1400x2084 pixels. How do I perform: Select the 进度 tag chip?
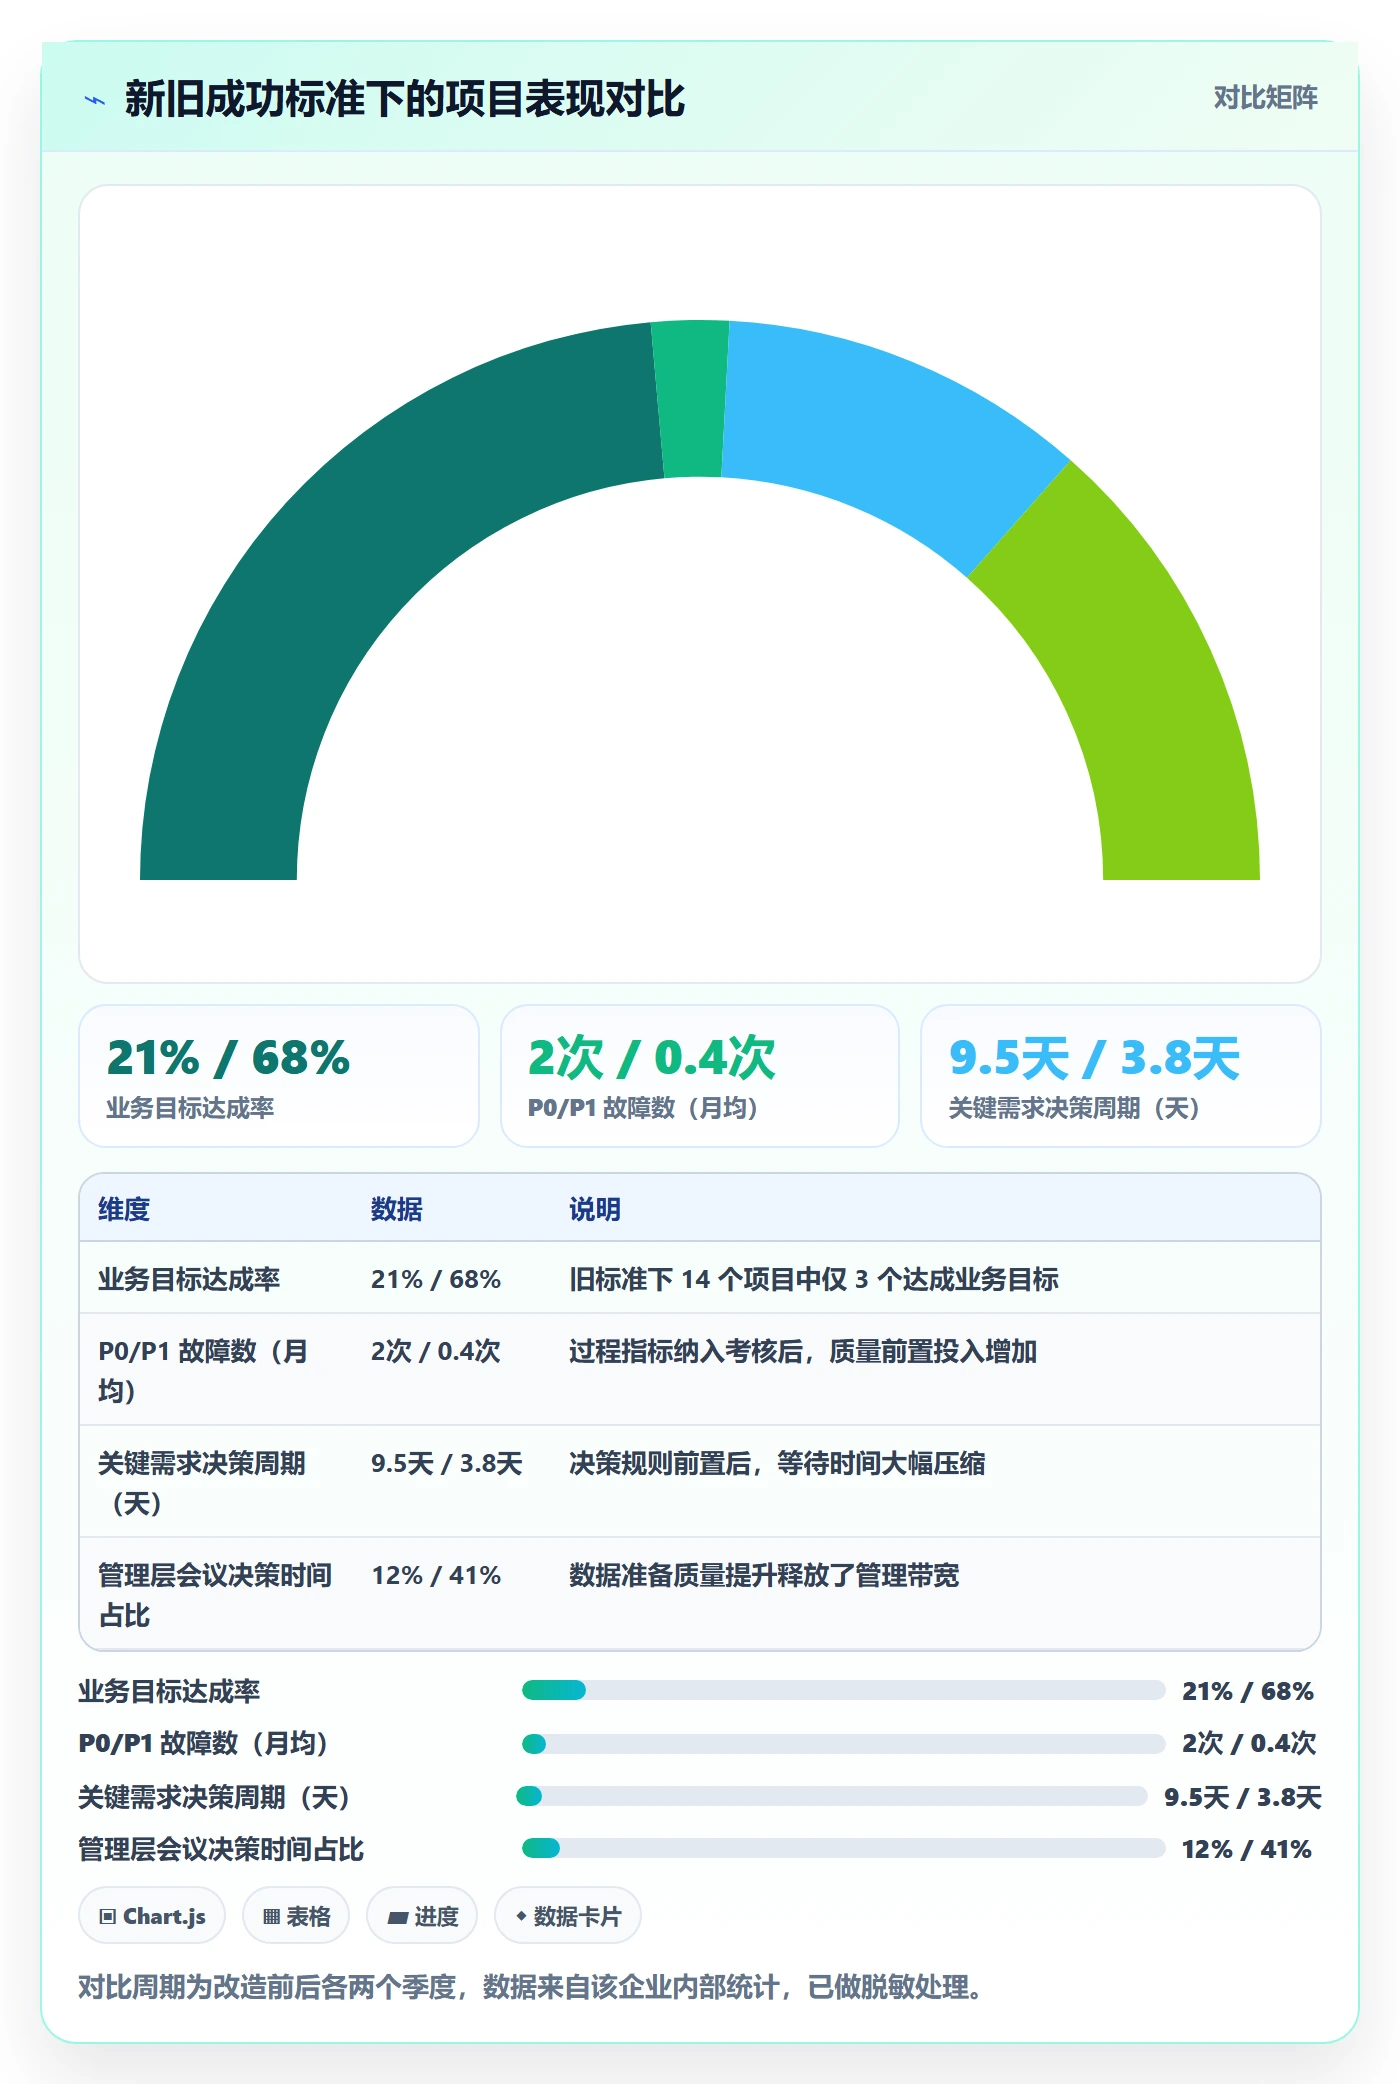tap(422, 1916)
